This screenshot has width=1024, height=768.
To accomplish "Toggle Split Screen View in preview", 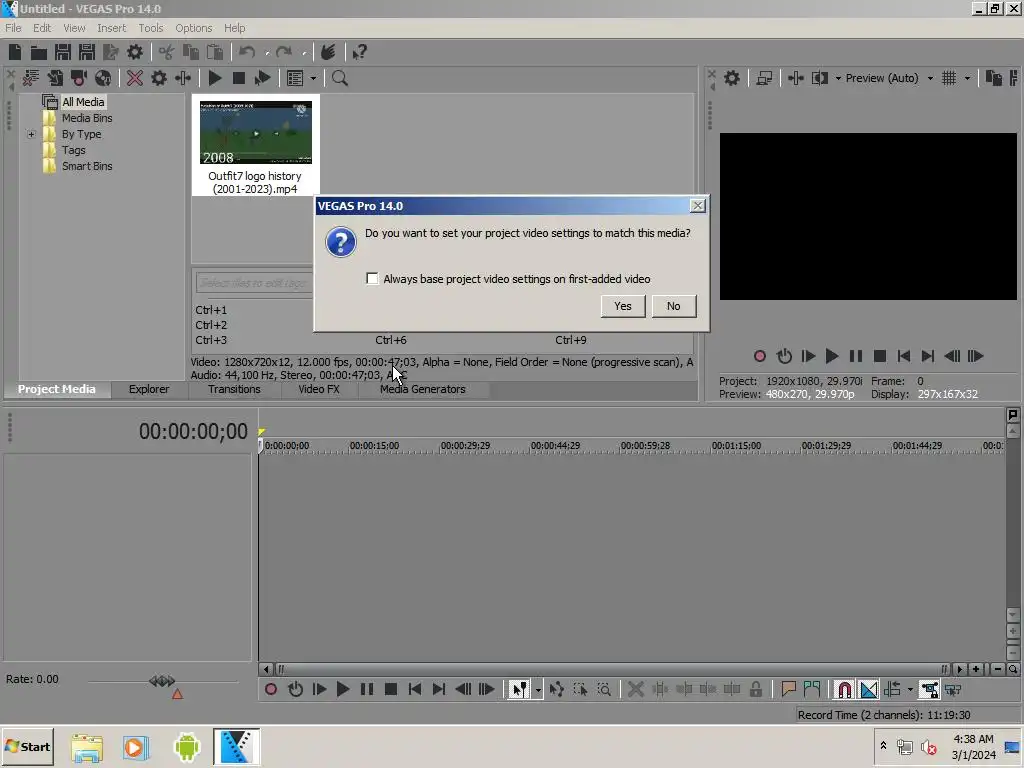I will point(820,78).
